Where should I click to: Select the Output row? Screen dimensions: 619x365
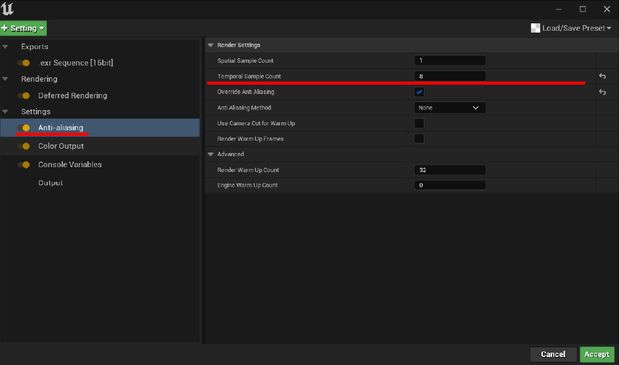(100, 183)
